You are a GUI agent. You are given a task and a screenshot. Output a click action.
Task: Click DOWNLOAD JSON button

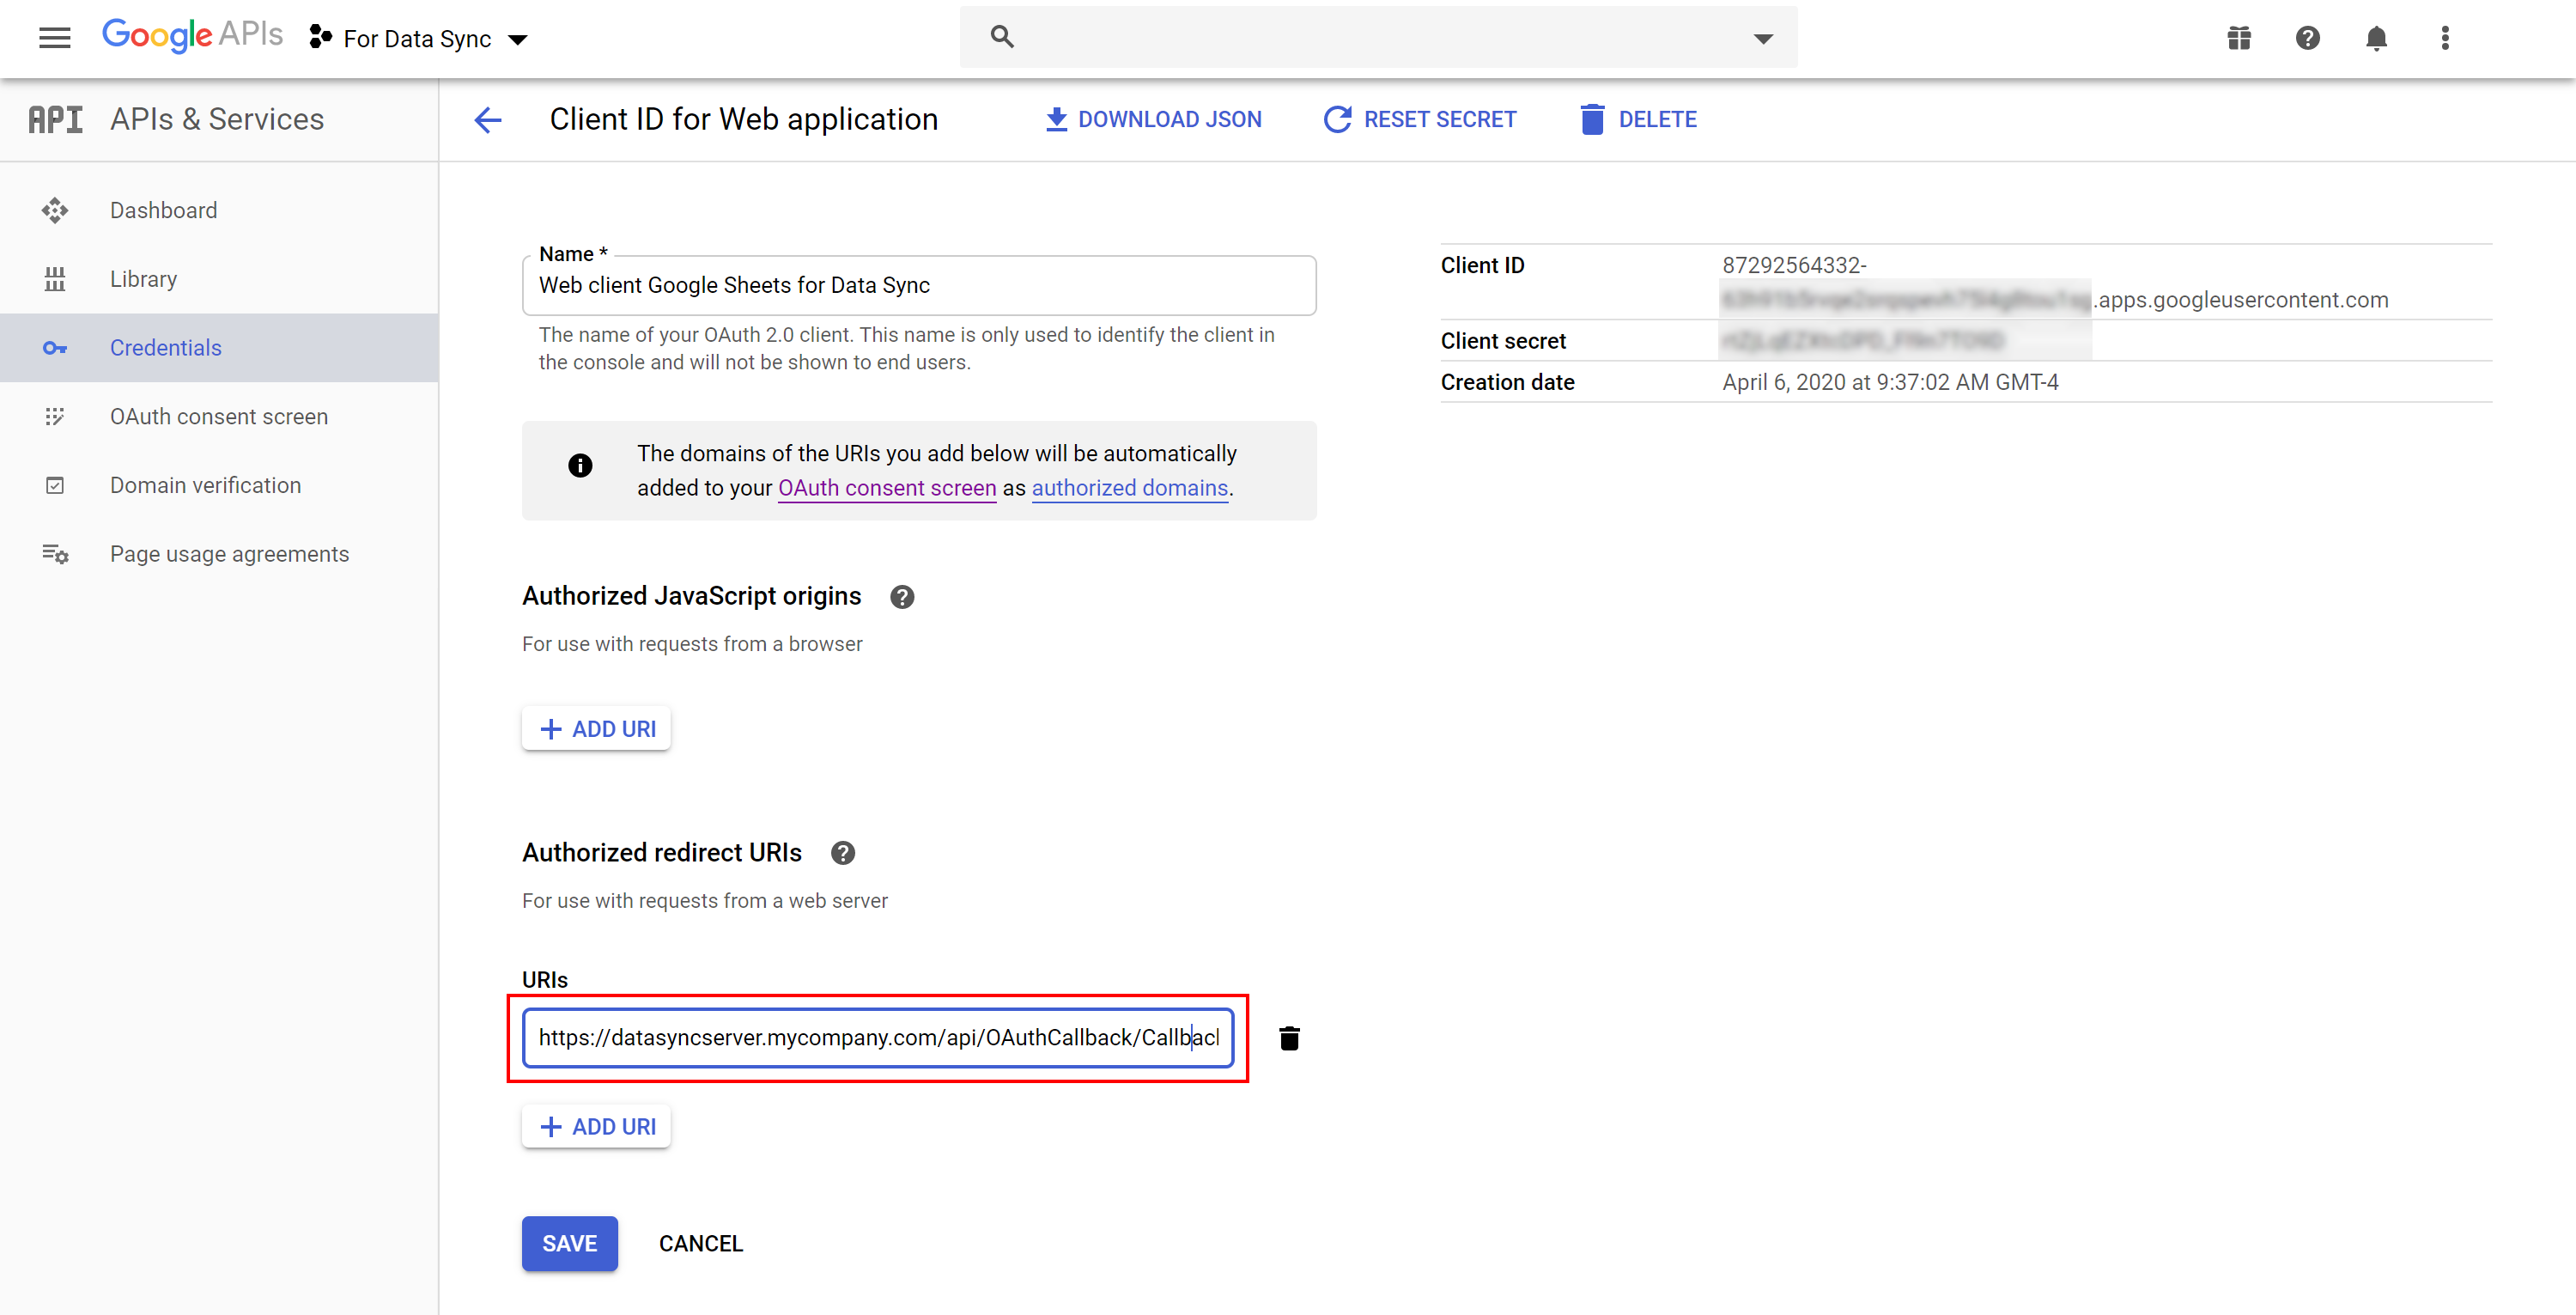[1153, 119]
